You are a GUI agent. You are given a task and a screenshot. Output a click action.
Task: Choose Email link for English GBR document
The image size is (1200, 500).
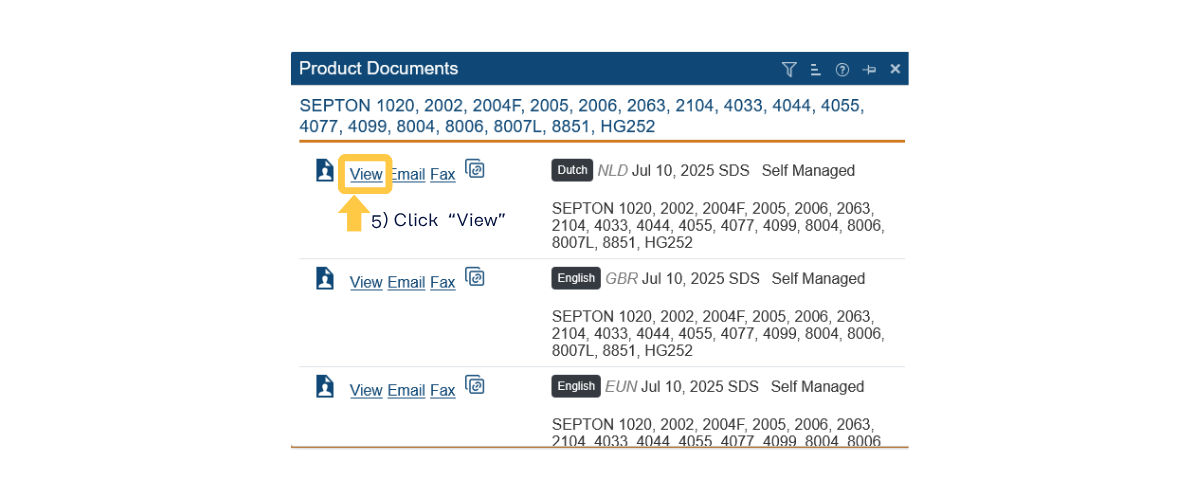pos(407,282)
